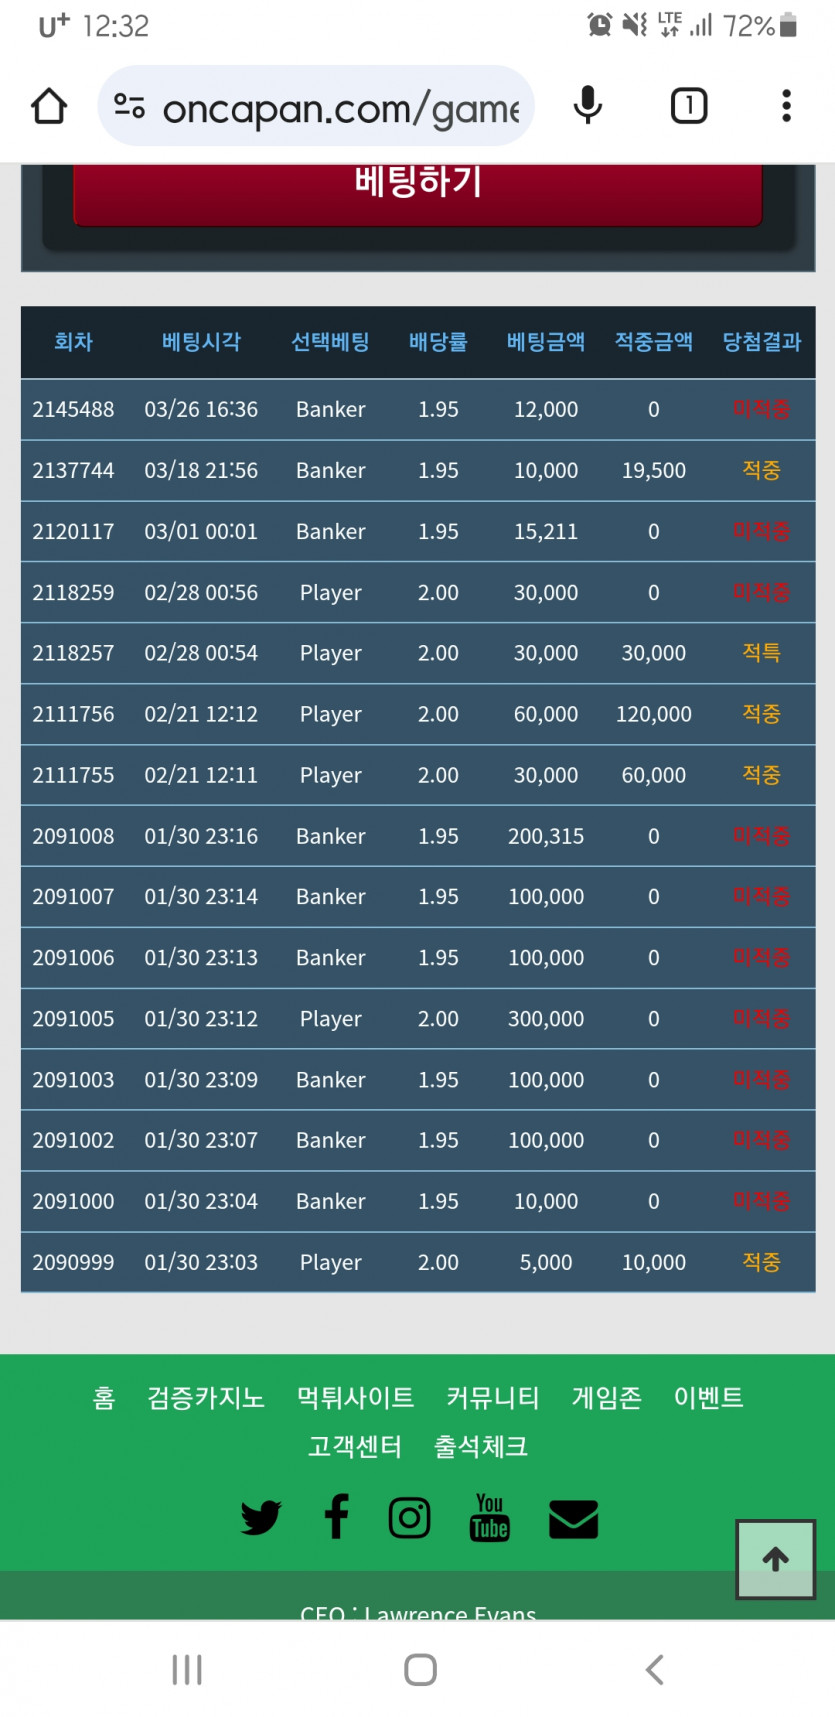Open the browser three-dot menu
Image resolution: width=835 pixels, height=1717 pixels.
click(787, 106)
